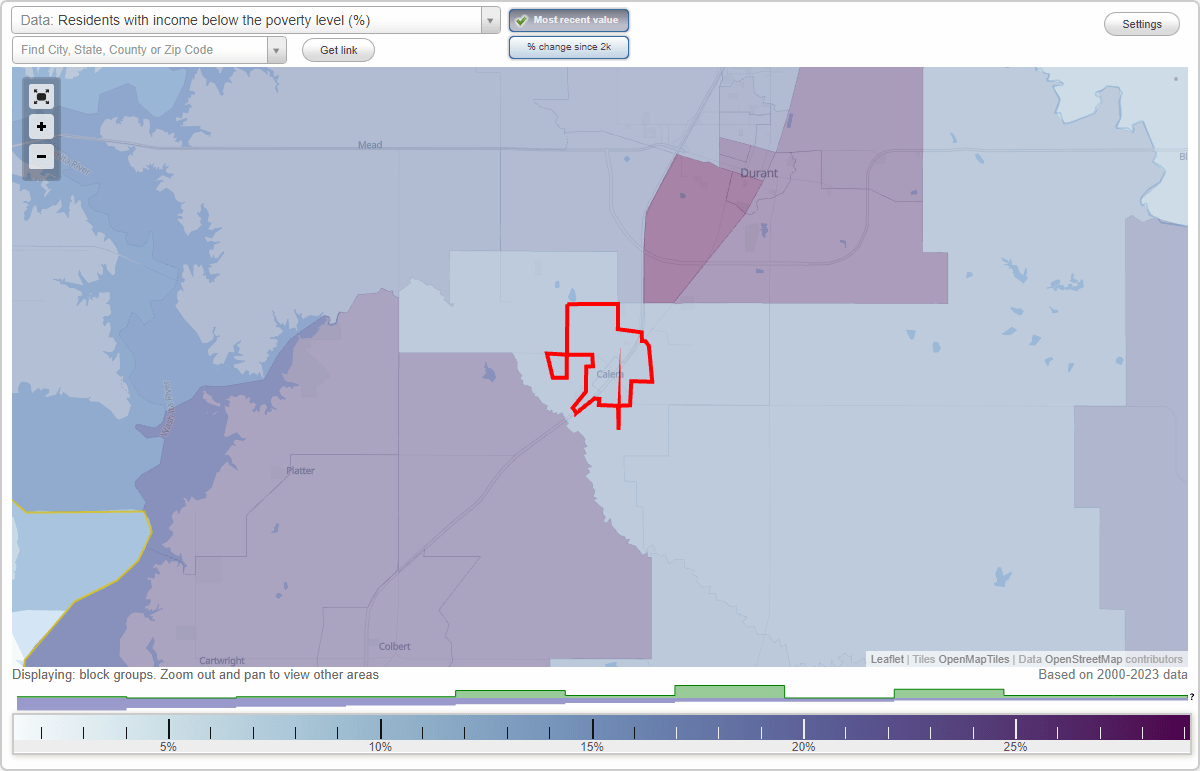Click the full map extent icon
Screen dimensions: 1200x771
[41, 96]
